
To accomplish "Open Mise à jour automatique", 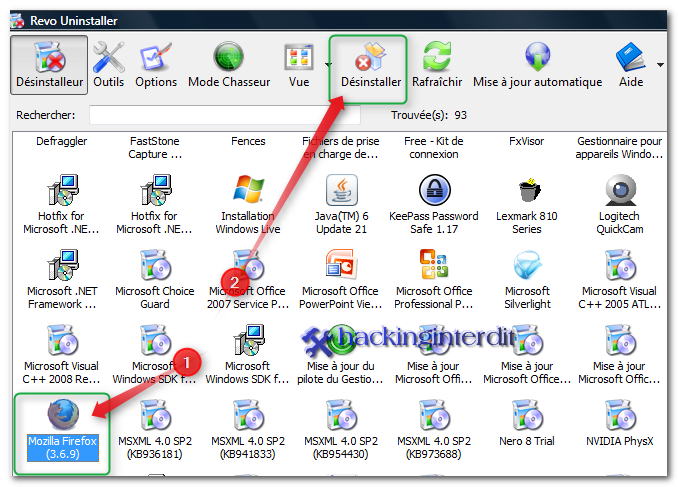I will tap(537, 65).
